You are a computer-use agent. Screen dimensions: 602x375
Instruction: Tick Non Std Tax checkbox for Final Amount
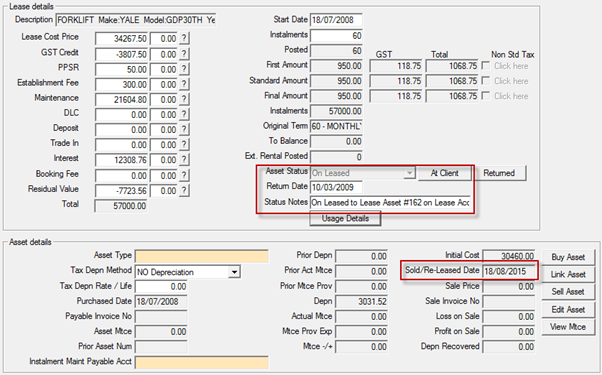click(486, 96)
